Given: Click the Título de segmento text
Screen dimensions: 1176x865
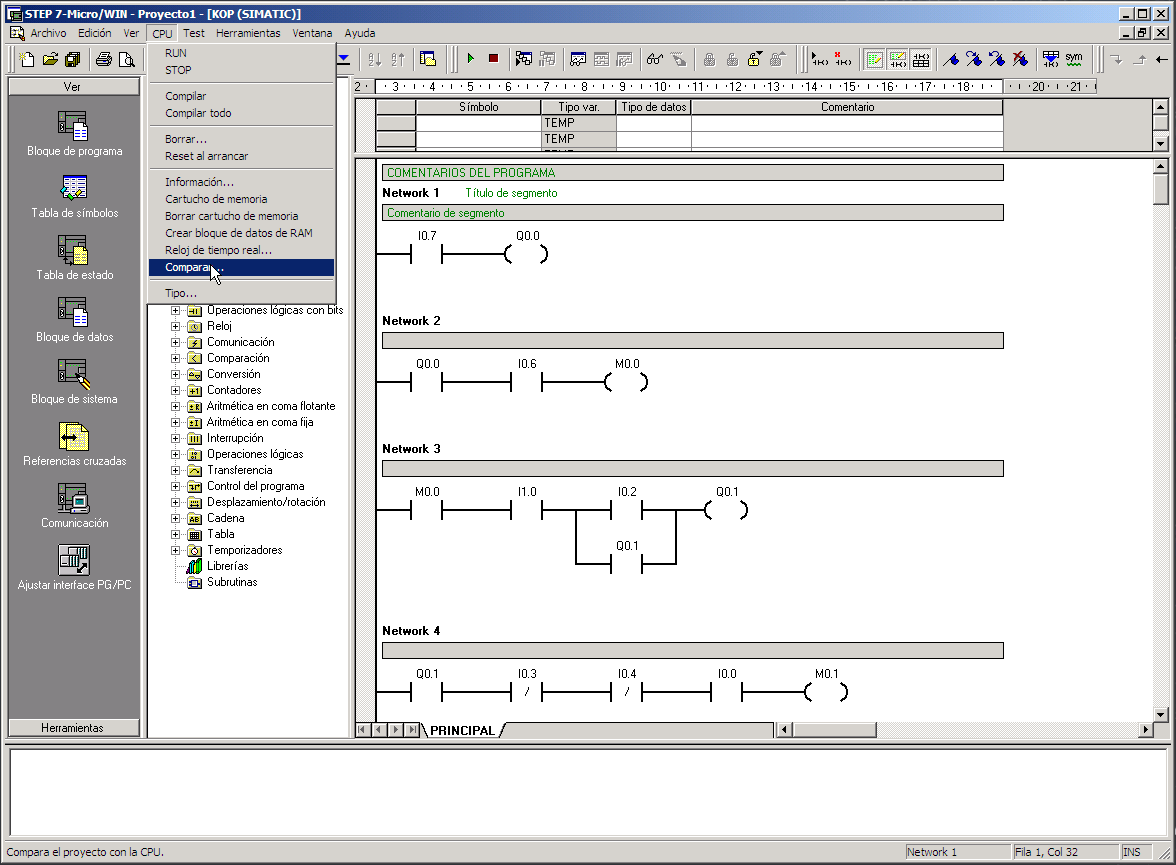Looking at the screenshot, I should (x=512, y=193).
